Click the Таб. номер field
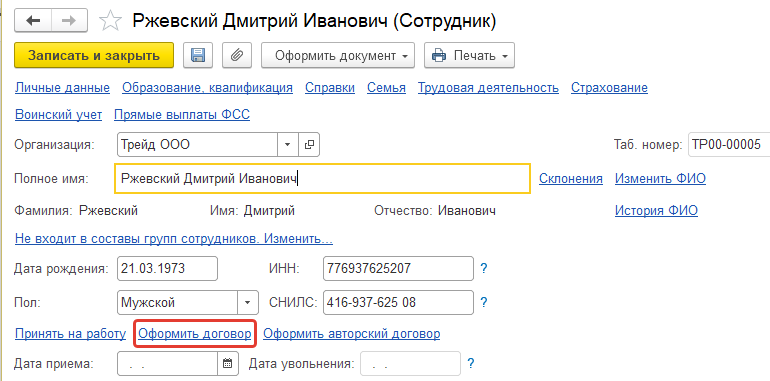The height and width of the screenshot is (381, 770). 729,145
